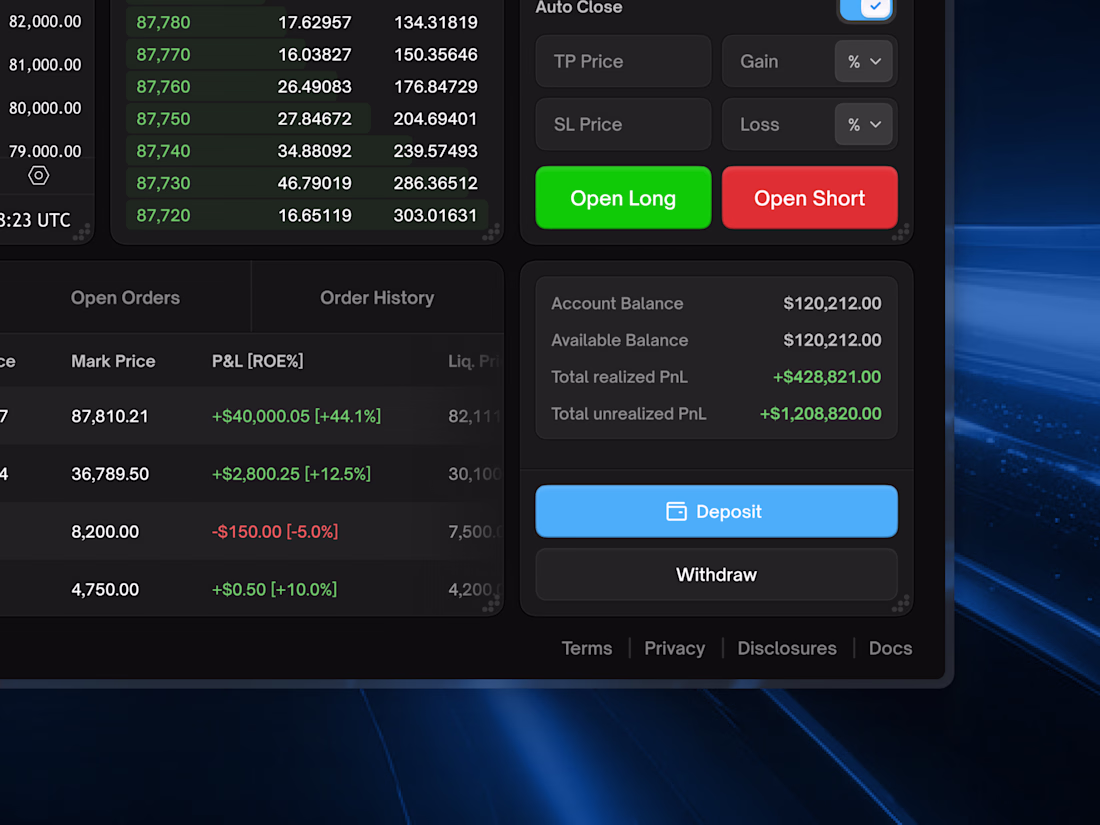The height and width of the screenshot is (825, 1100).
Task: Click the -$150.00 [-5.0%] P&L value
Action: pyautogui.click(x=275, y=532)
